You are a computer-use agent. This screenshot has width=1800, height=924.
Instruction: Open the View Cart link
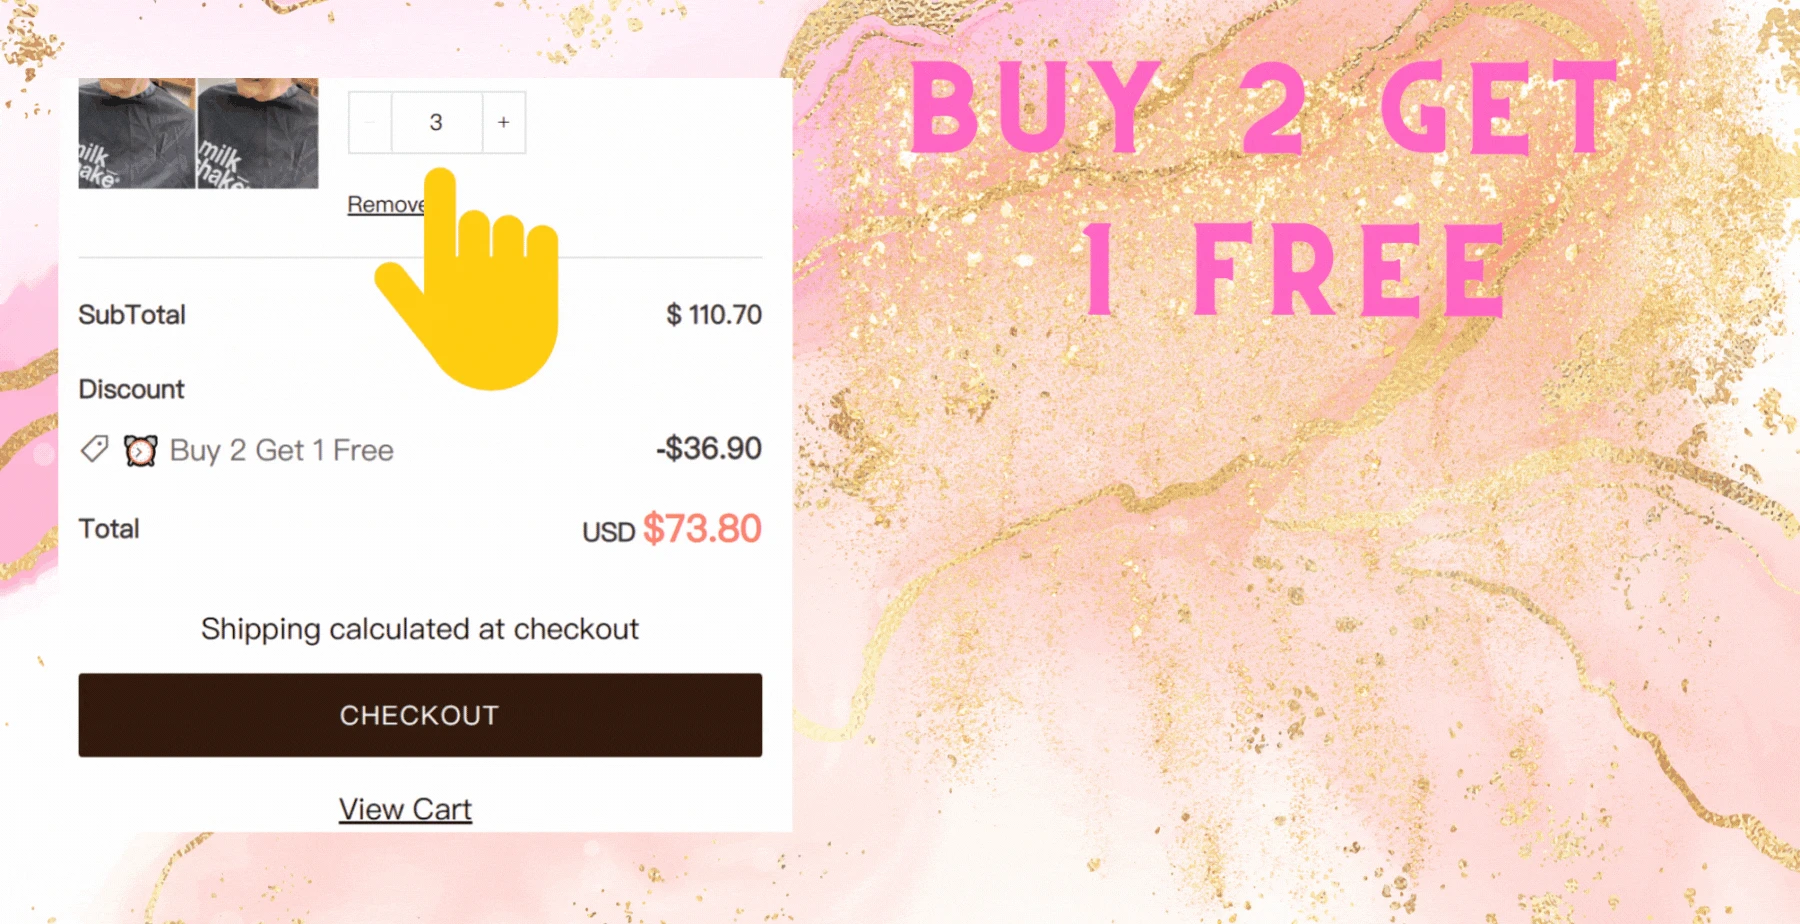click(x=405, y=809)
